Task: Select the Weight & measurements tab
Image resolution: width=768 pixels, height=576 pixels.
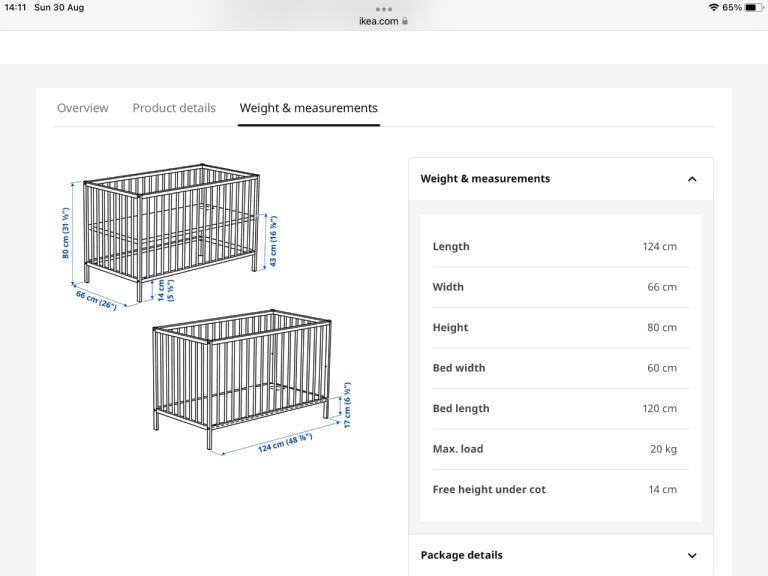Action: (x=309, y=108)
